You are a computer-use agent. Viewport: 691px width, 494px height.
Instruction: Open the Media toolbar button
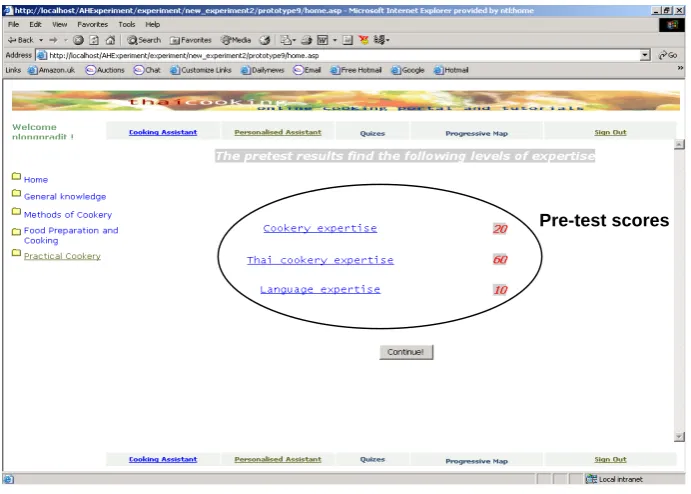pyautogui.click(x=236, y=40)
